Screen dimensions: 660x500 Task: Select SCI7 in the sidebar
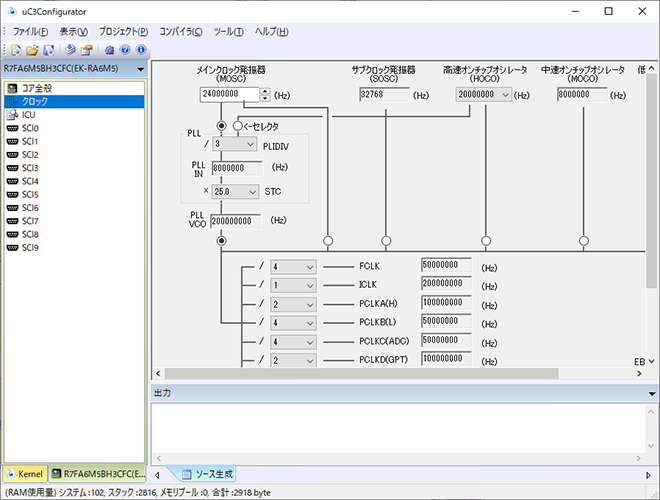click(x=75, y=221)
